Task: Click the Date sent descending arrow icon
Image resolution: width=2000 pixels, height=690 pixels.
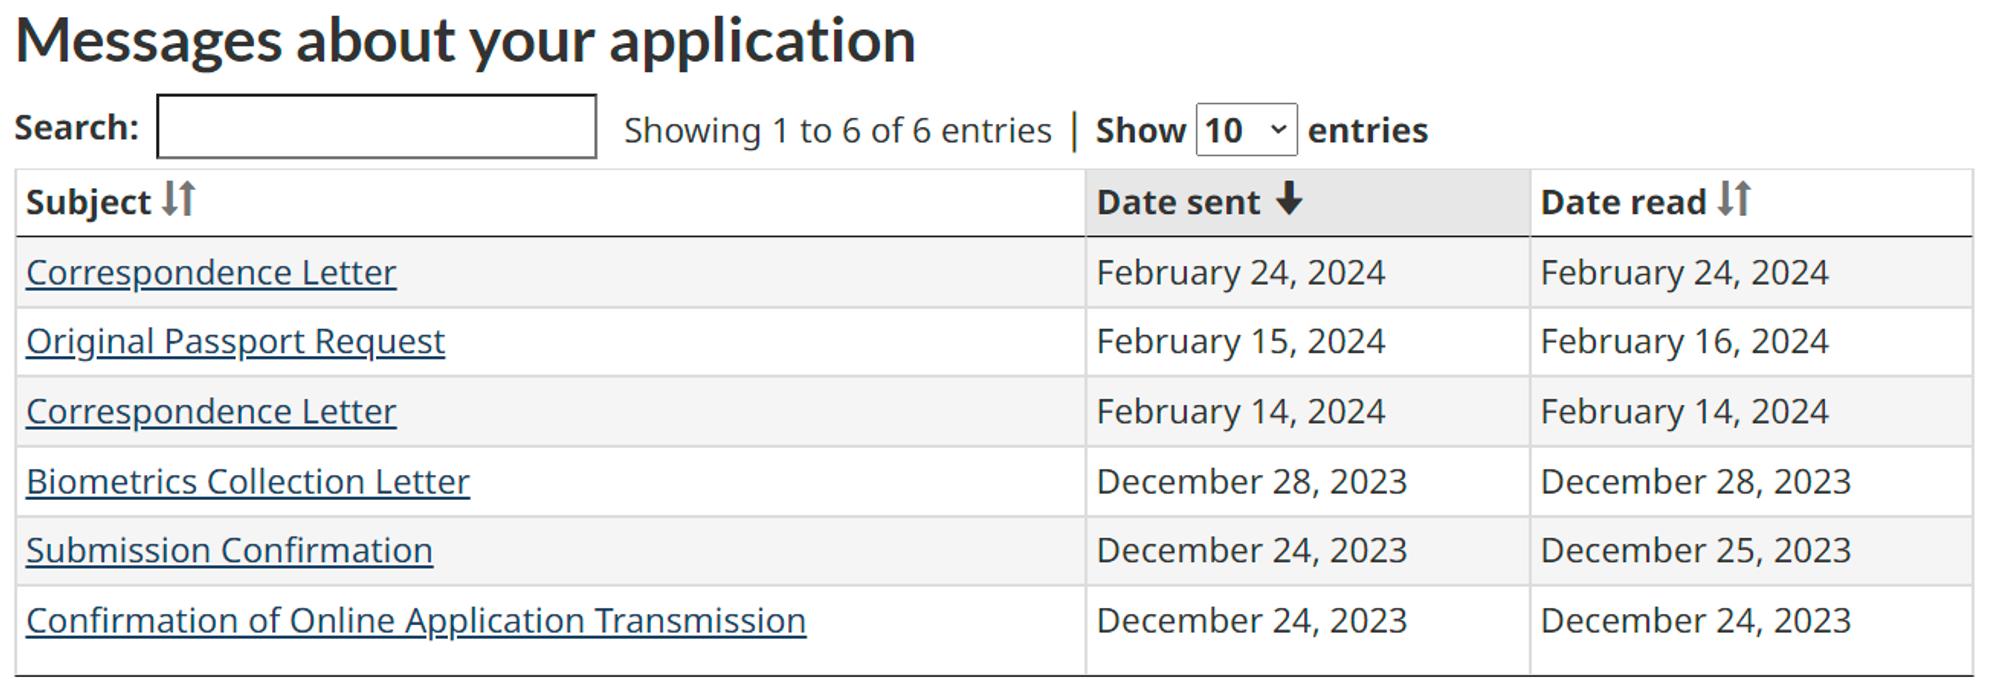Action: coord(1289,199)
